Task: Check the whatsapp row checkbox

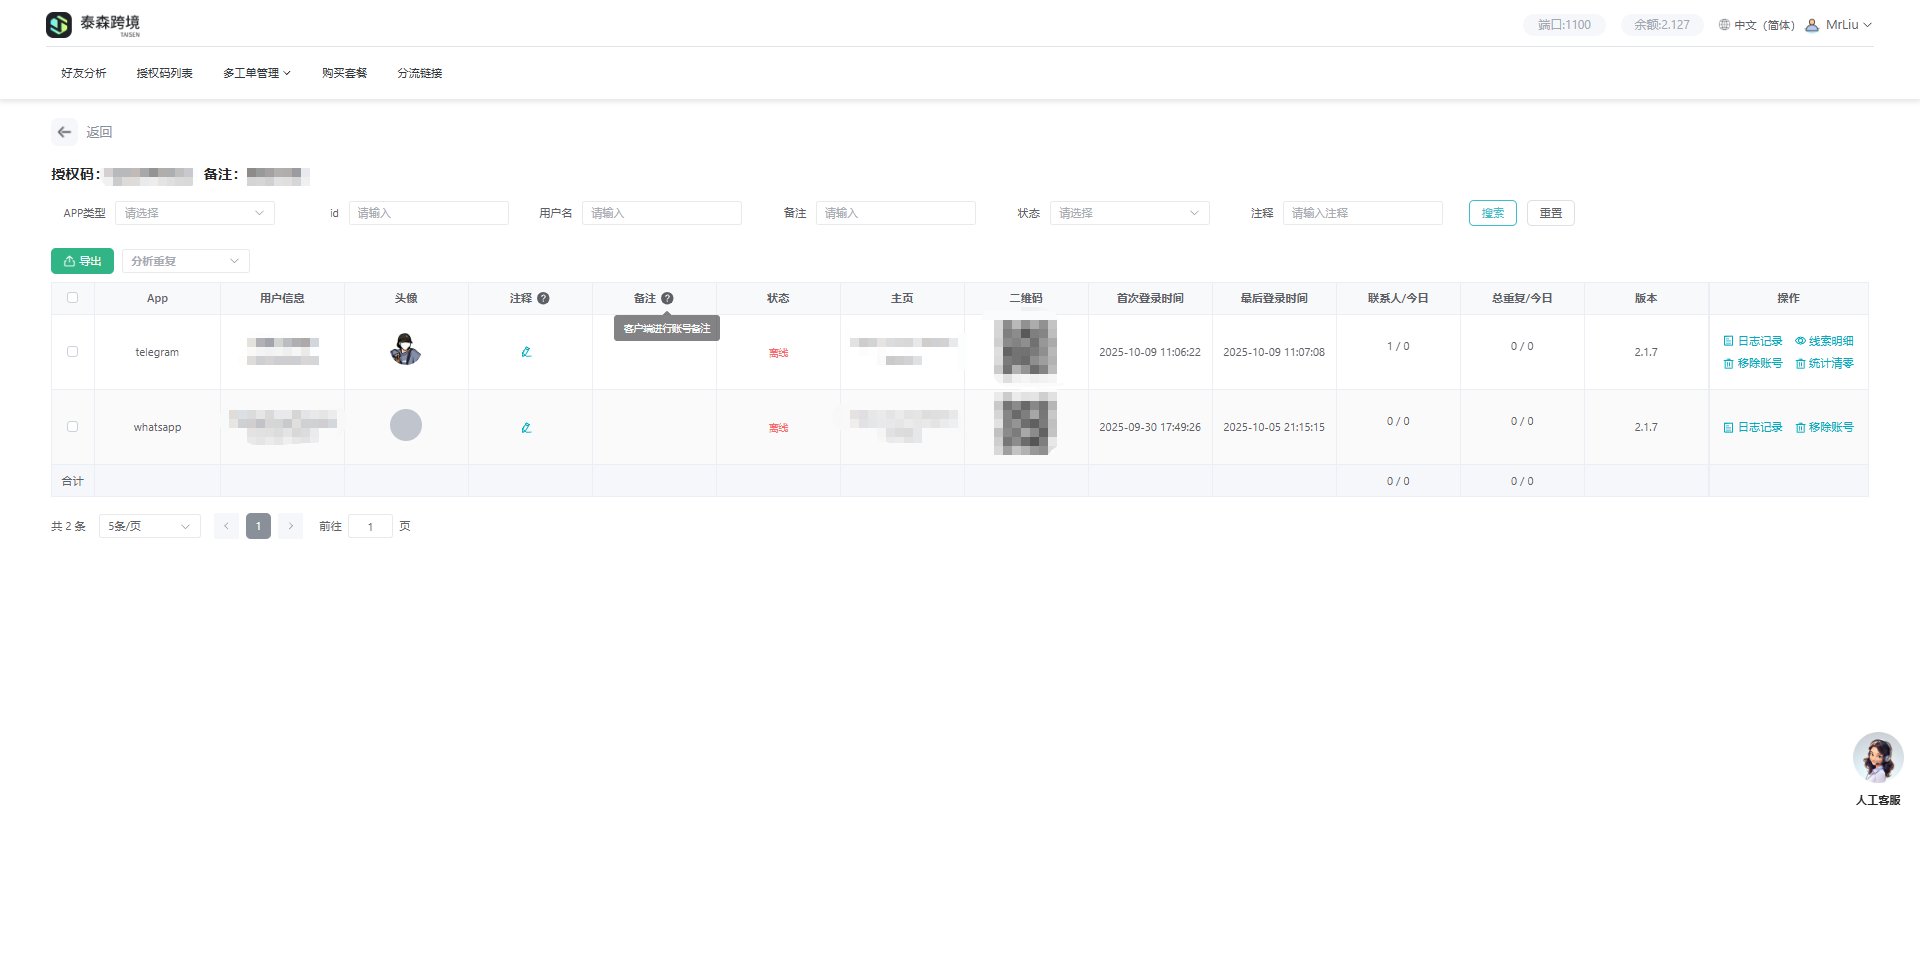Action: click(72, 427)
